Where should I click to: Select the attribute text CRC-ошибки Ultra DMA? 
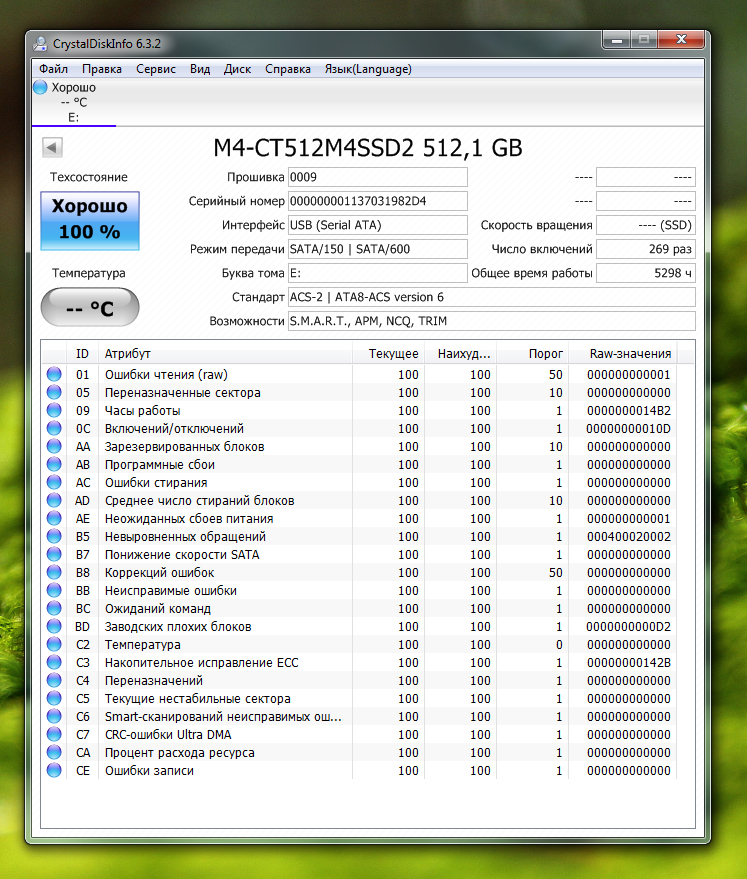click(168, 734)
